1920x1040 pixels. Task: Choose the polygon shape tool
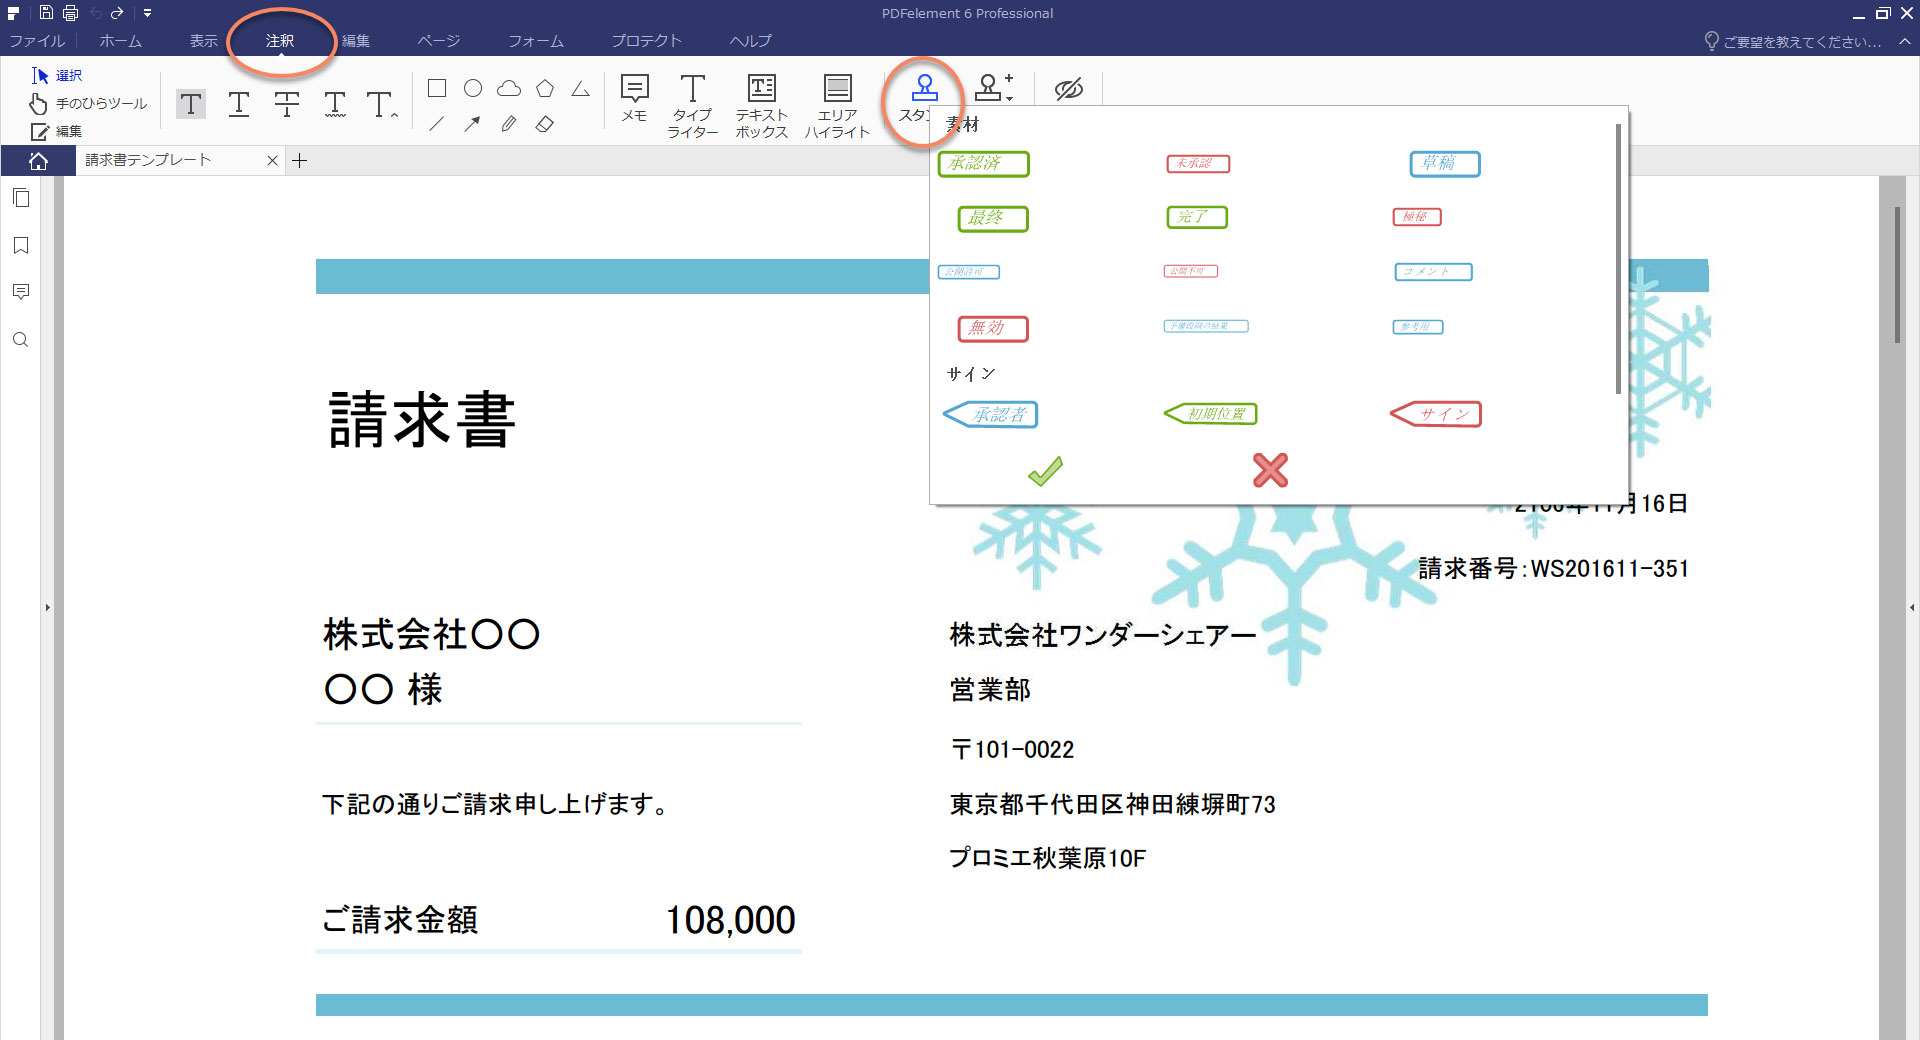click(545, 88)
